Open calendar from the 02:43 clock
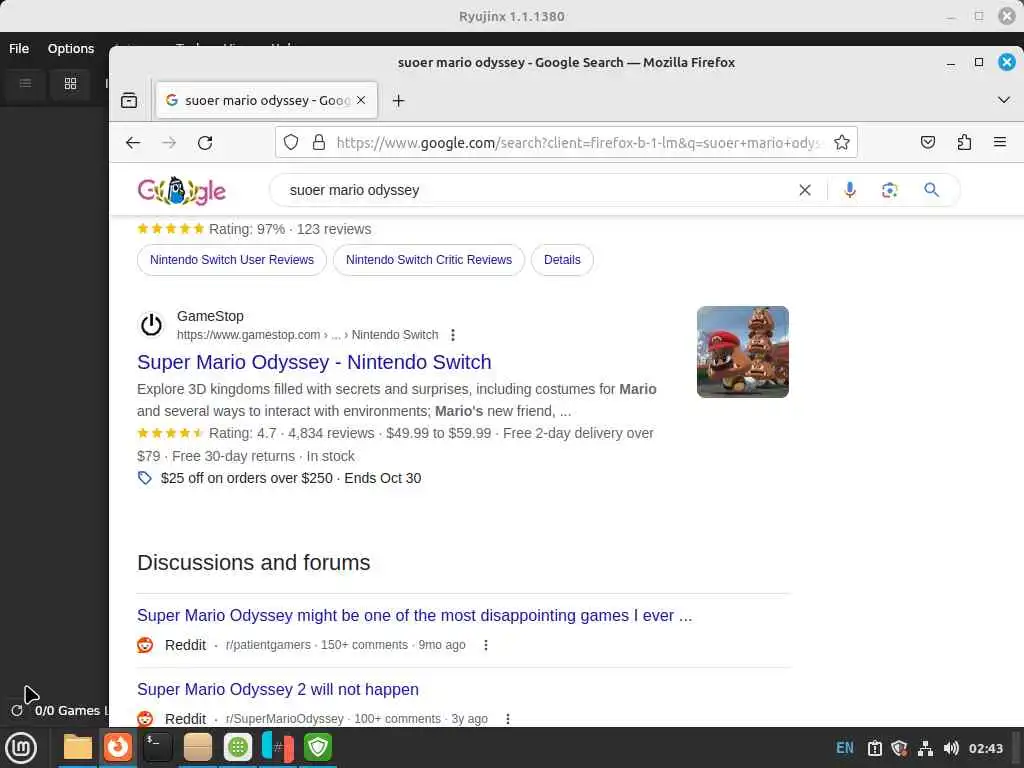Screen dimensions: 1024x768 [985, 748]
